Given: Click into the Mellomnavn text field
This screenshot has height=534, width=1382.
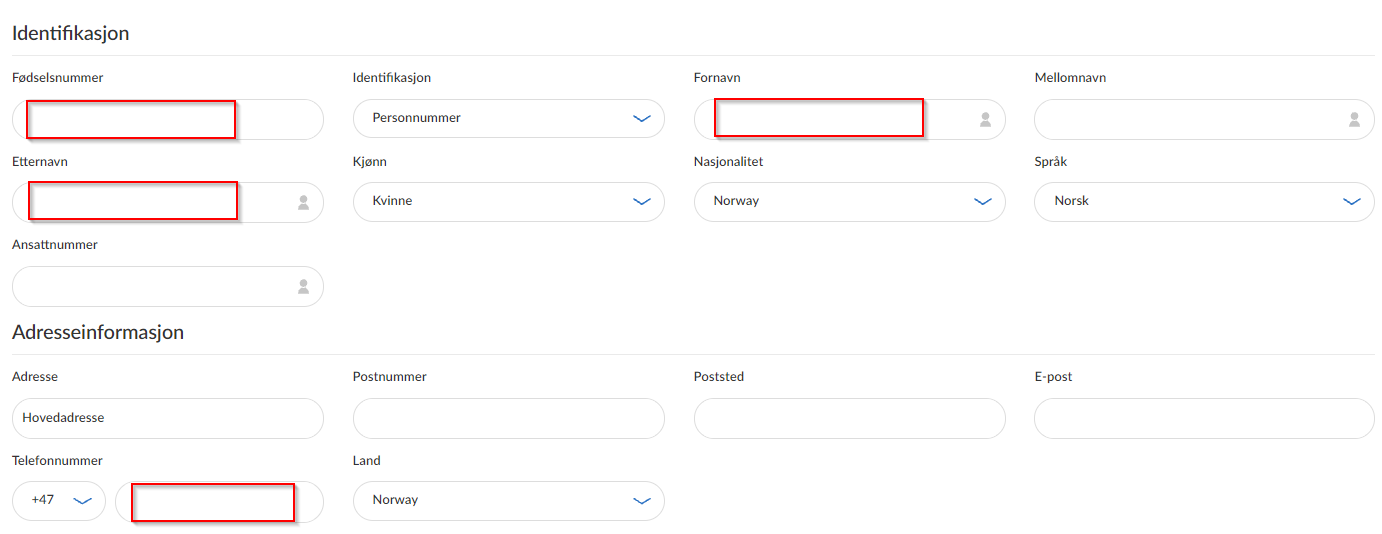Looking at the screenshot, I should (x=1204, y=119).
